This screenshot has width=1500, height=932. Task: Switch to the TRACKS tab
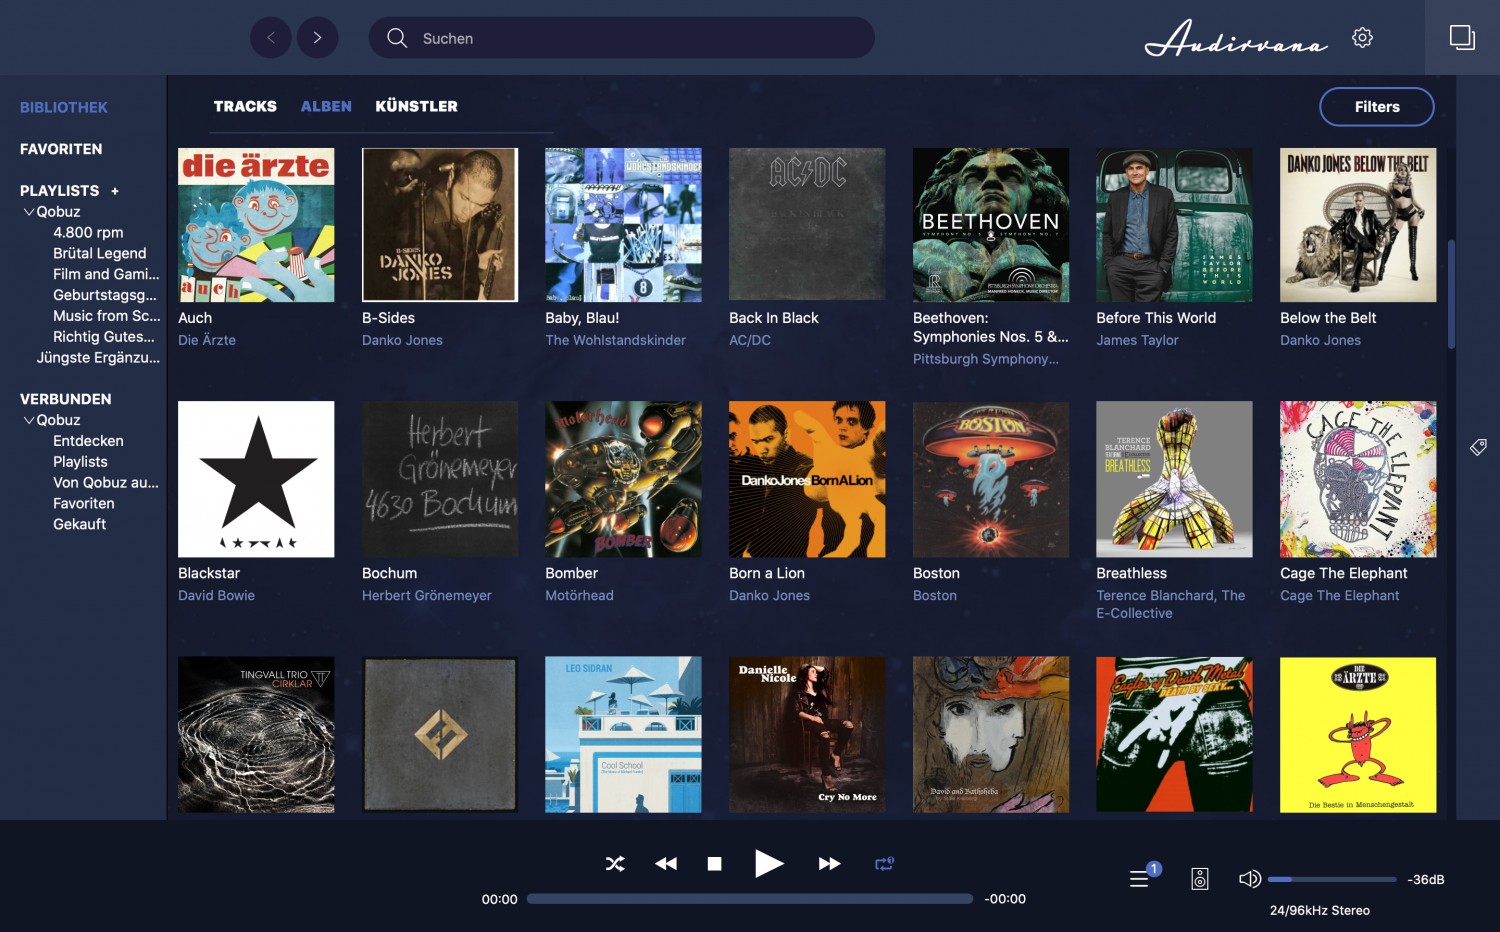pyautogui.click(x=245, y=106)
